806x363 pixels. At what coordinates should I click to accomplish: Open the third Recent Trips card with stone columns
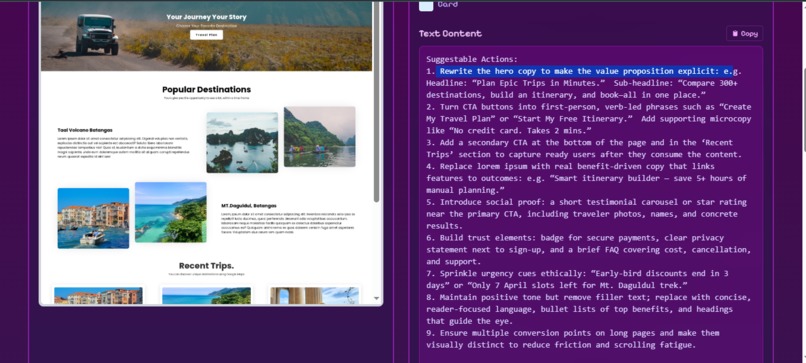click(314, 295)
